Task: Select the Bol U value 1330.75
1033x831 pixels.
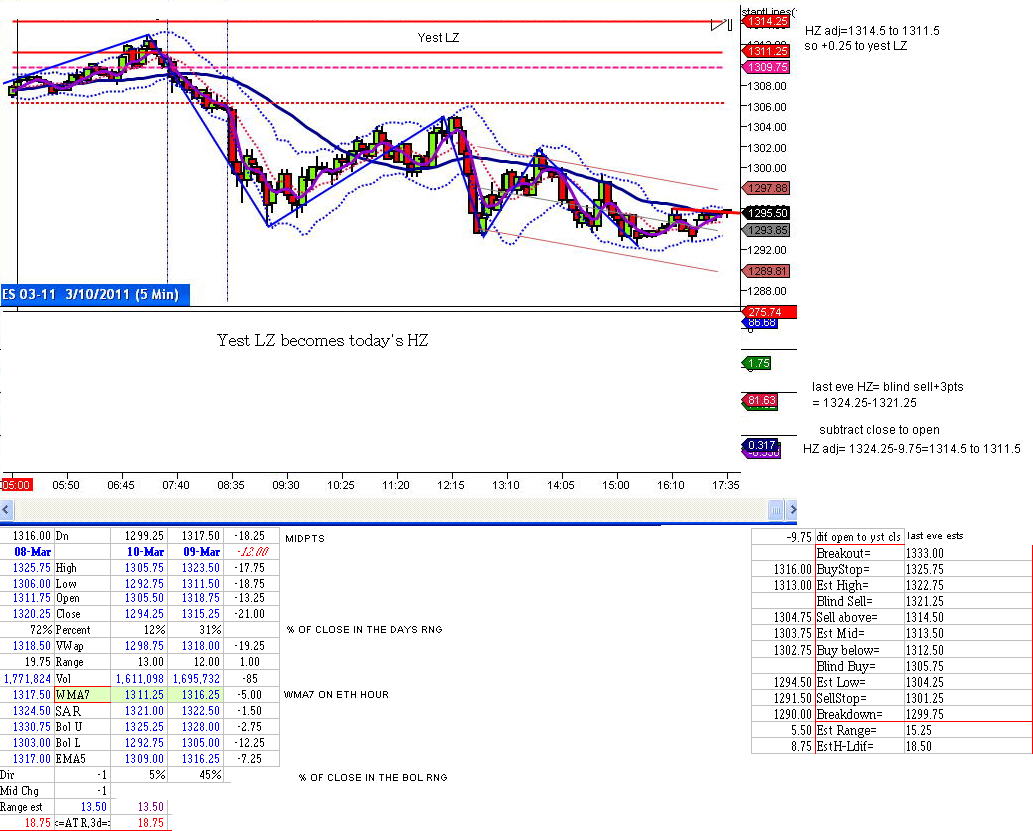Action: click(x=27, y=727)
